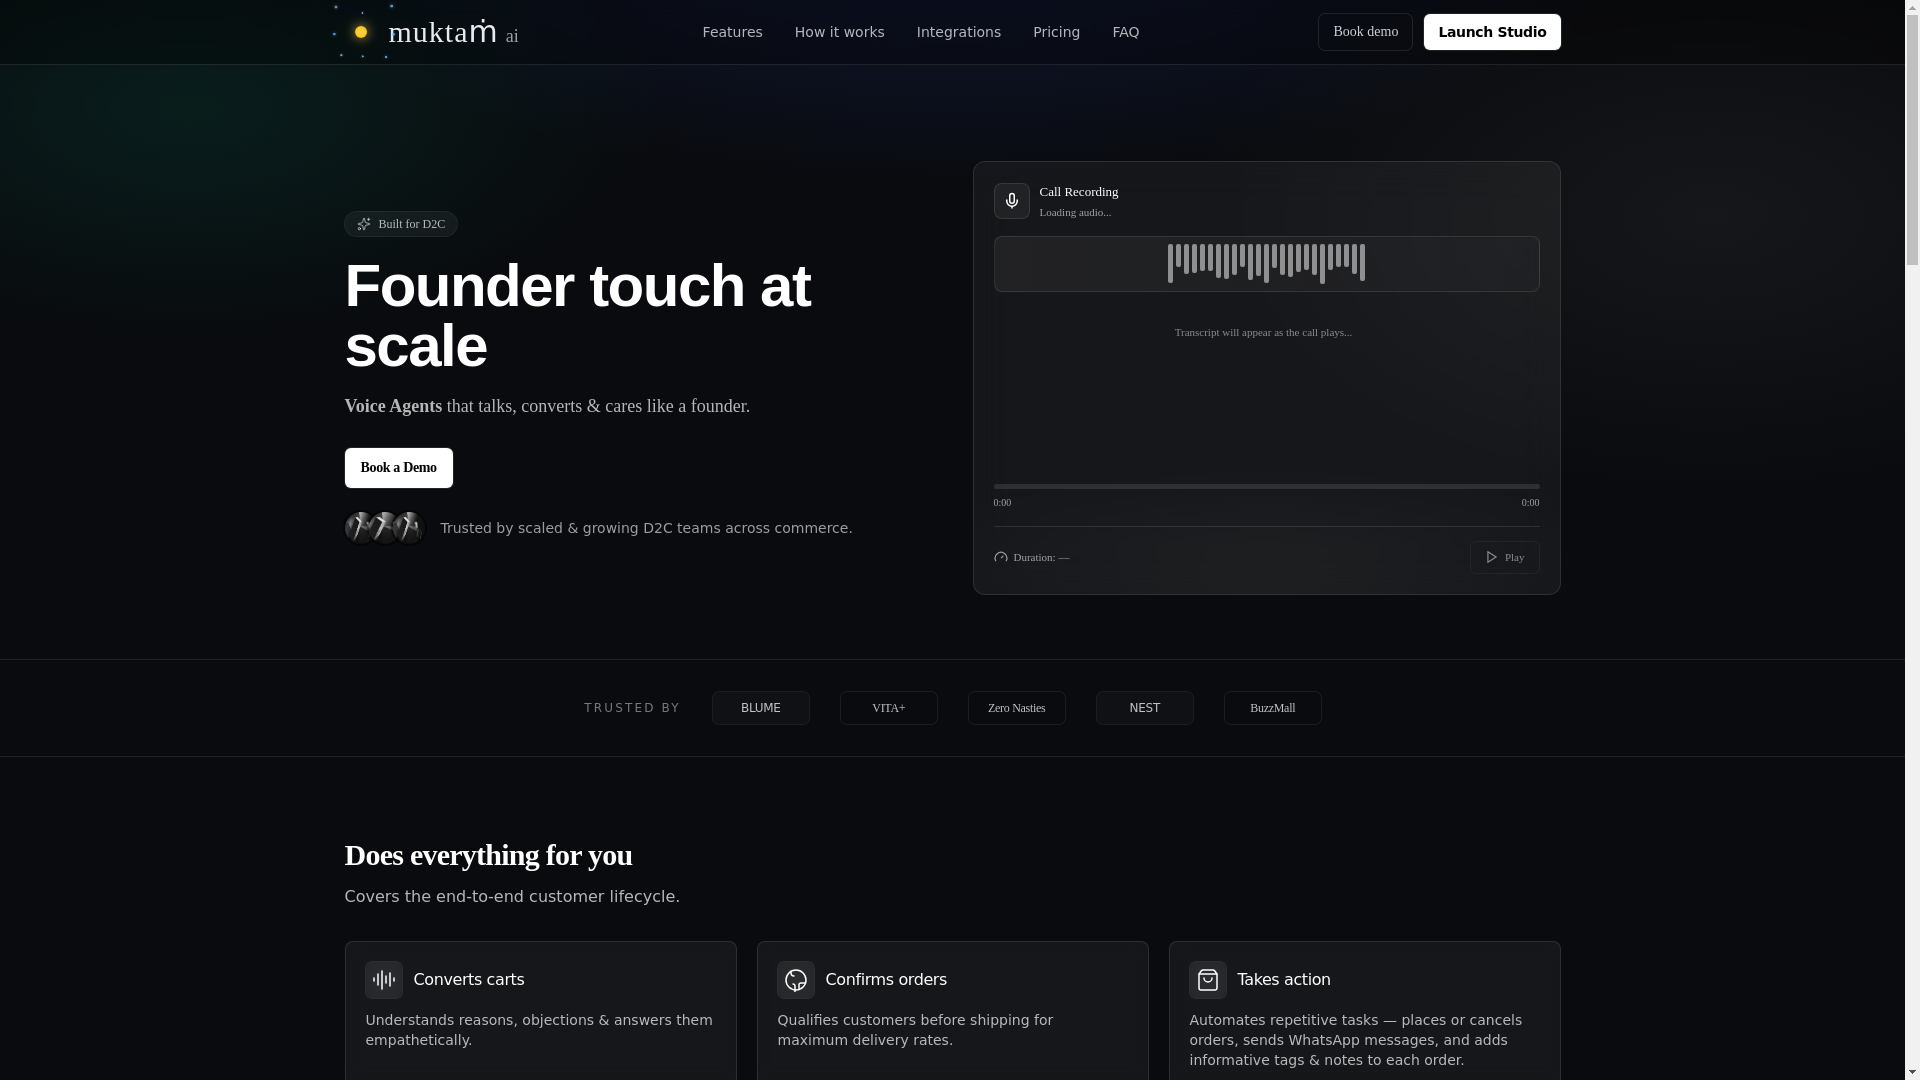This screenshot has width=1920, height=1080.
Task: Click the audio waveform display
Action: (1266, 264)
